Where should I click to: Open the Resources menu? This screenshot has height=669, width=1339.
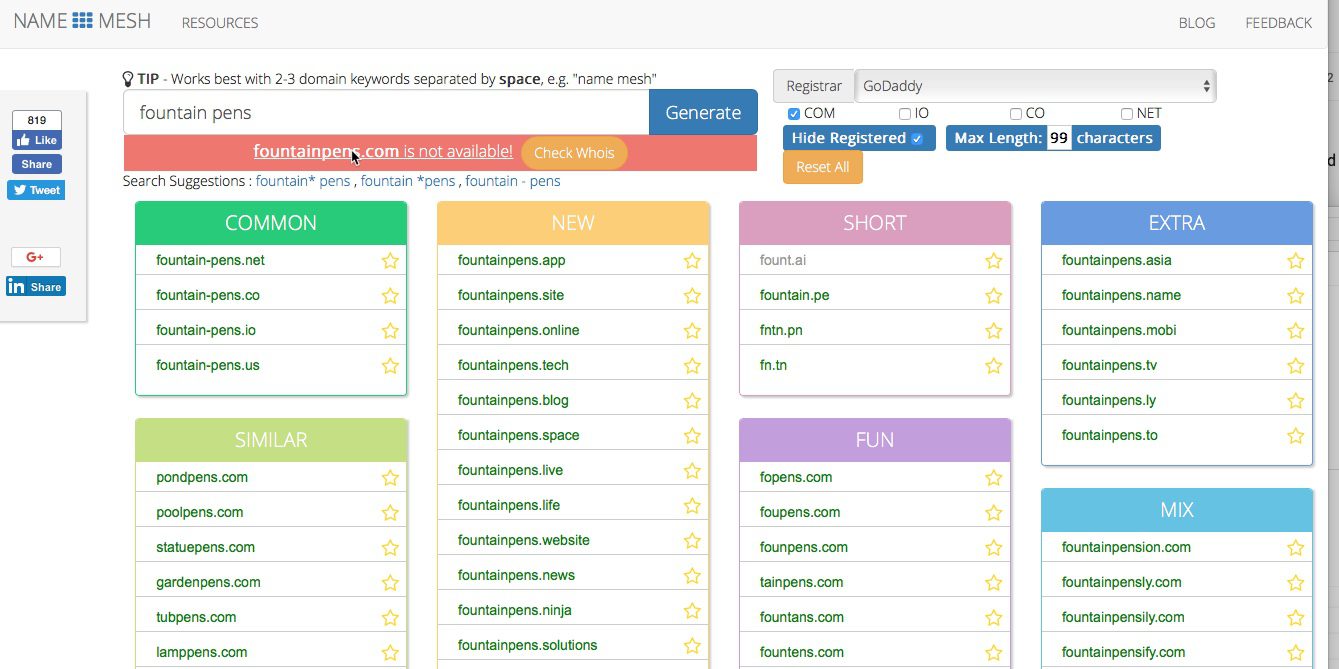[220, 23]
